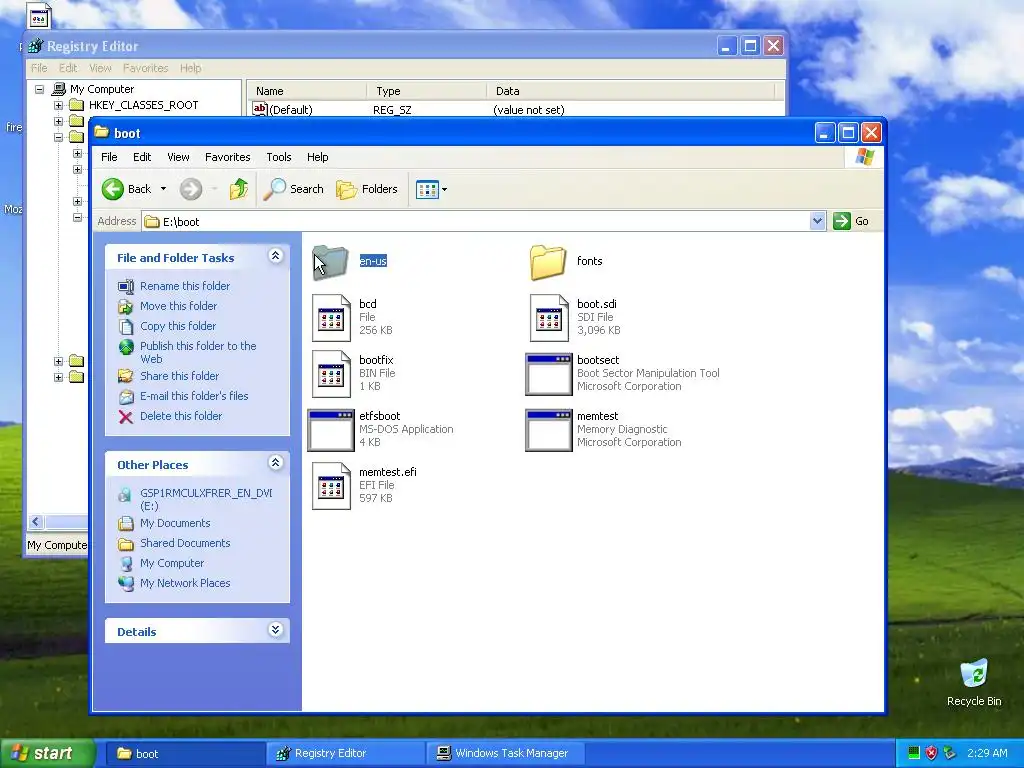Screen dimensions: 1024x768
Task: Click Share this folder link
Action: (180, 376)
